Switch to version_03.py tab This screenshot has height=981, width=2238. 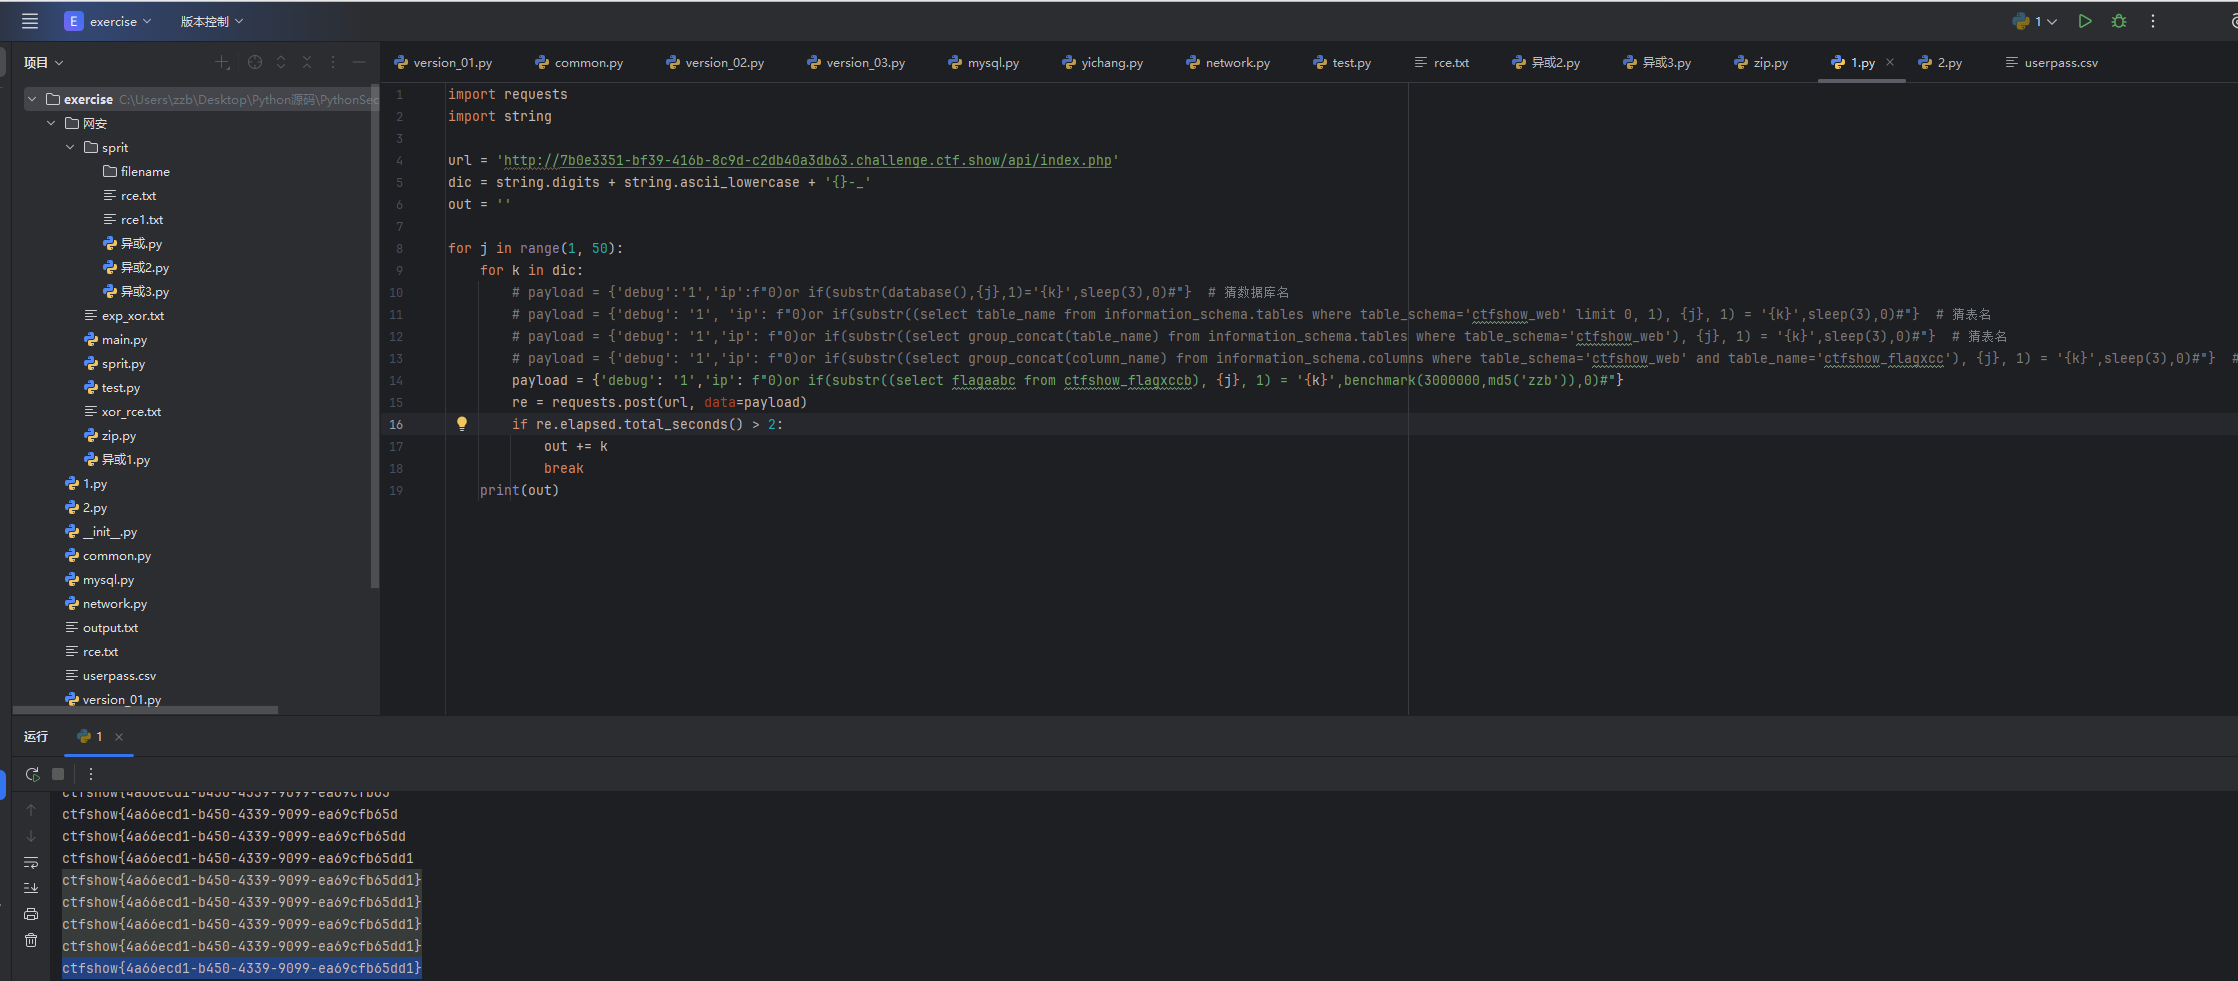pos(856,62)
